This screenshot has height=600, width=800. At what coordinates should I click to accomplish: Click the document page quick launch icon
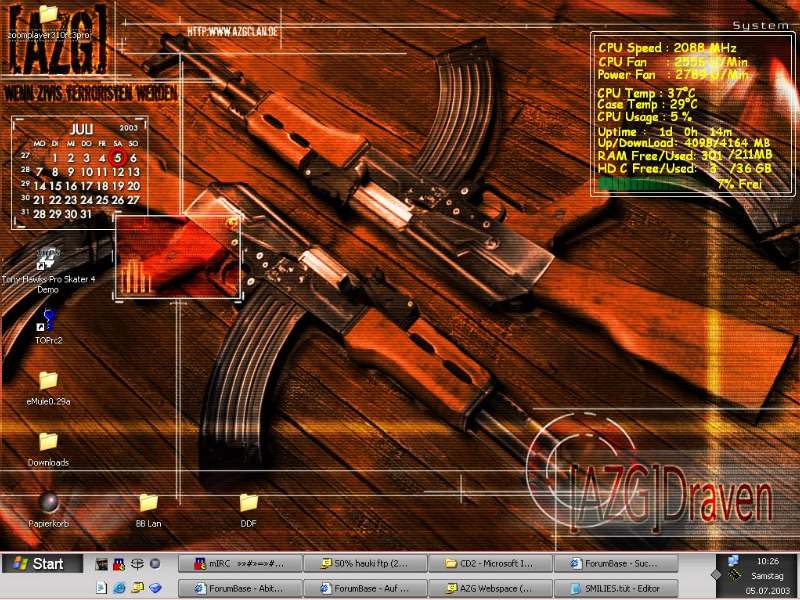[102, 588]
